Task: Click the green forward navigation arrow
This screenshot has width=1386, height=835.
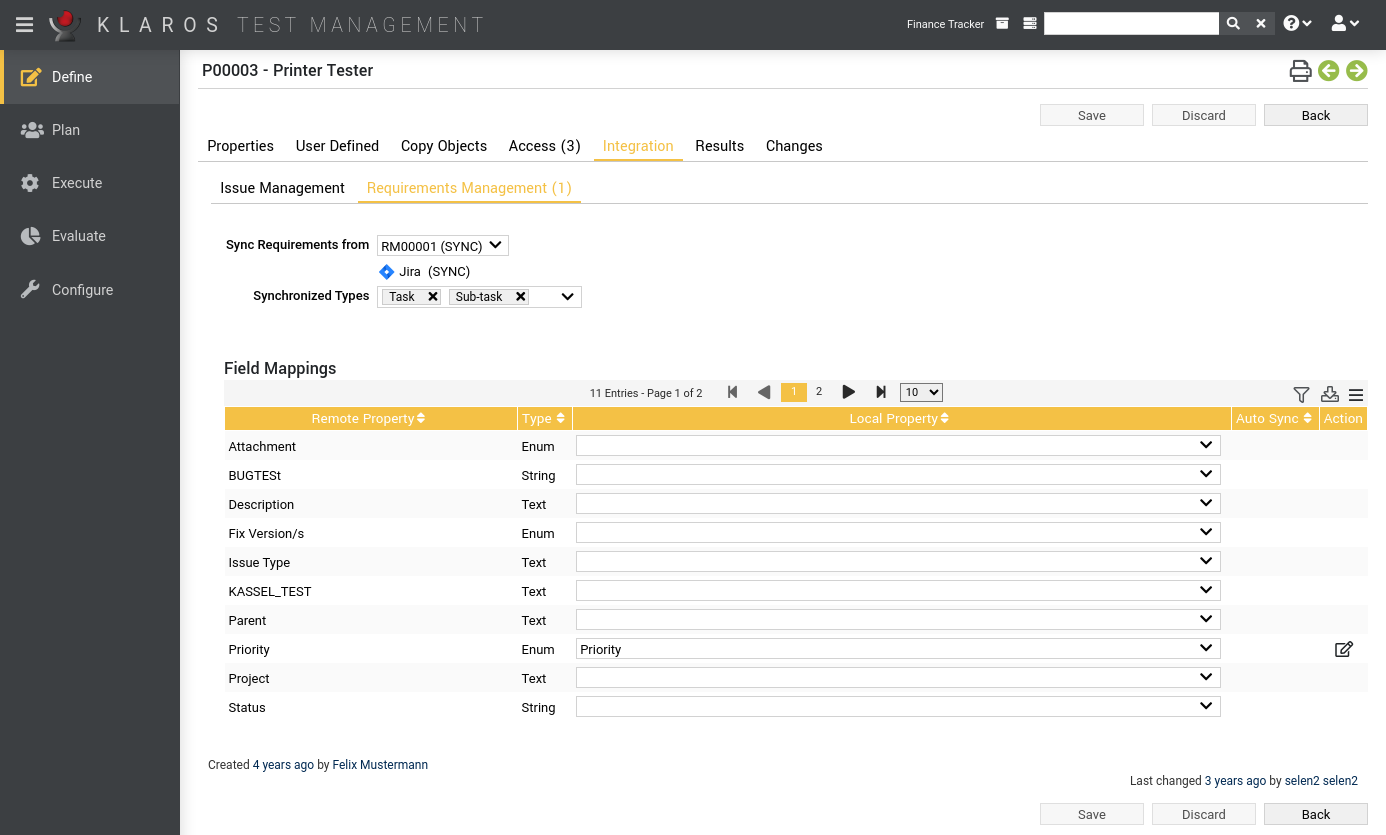Action: (x=1357, y=71)
